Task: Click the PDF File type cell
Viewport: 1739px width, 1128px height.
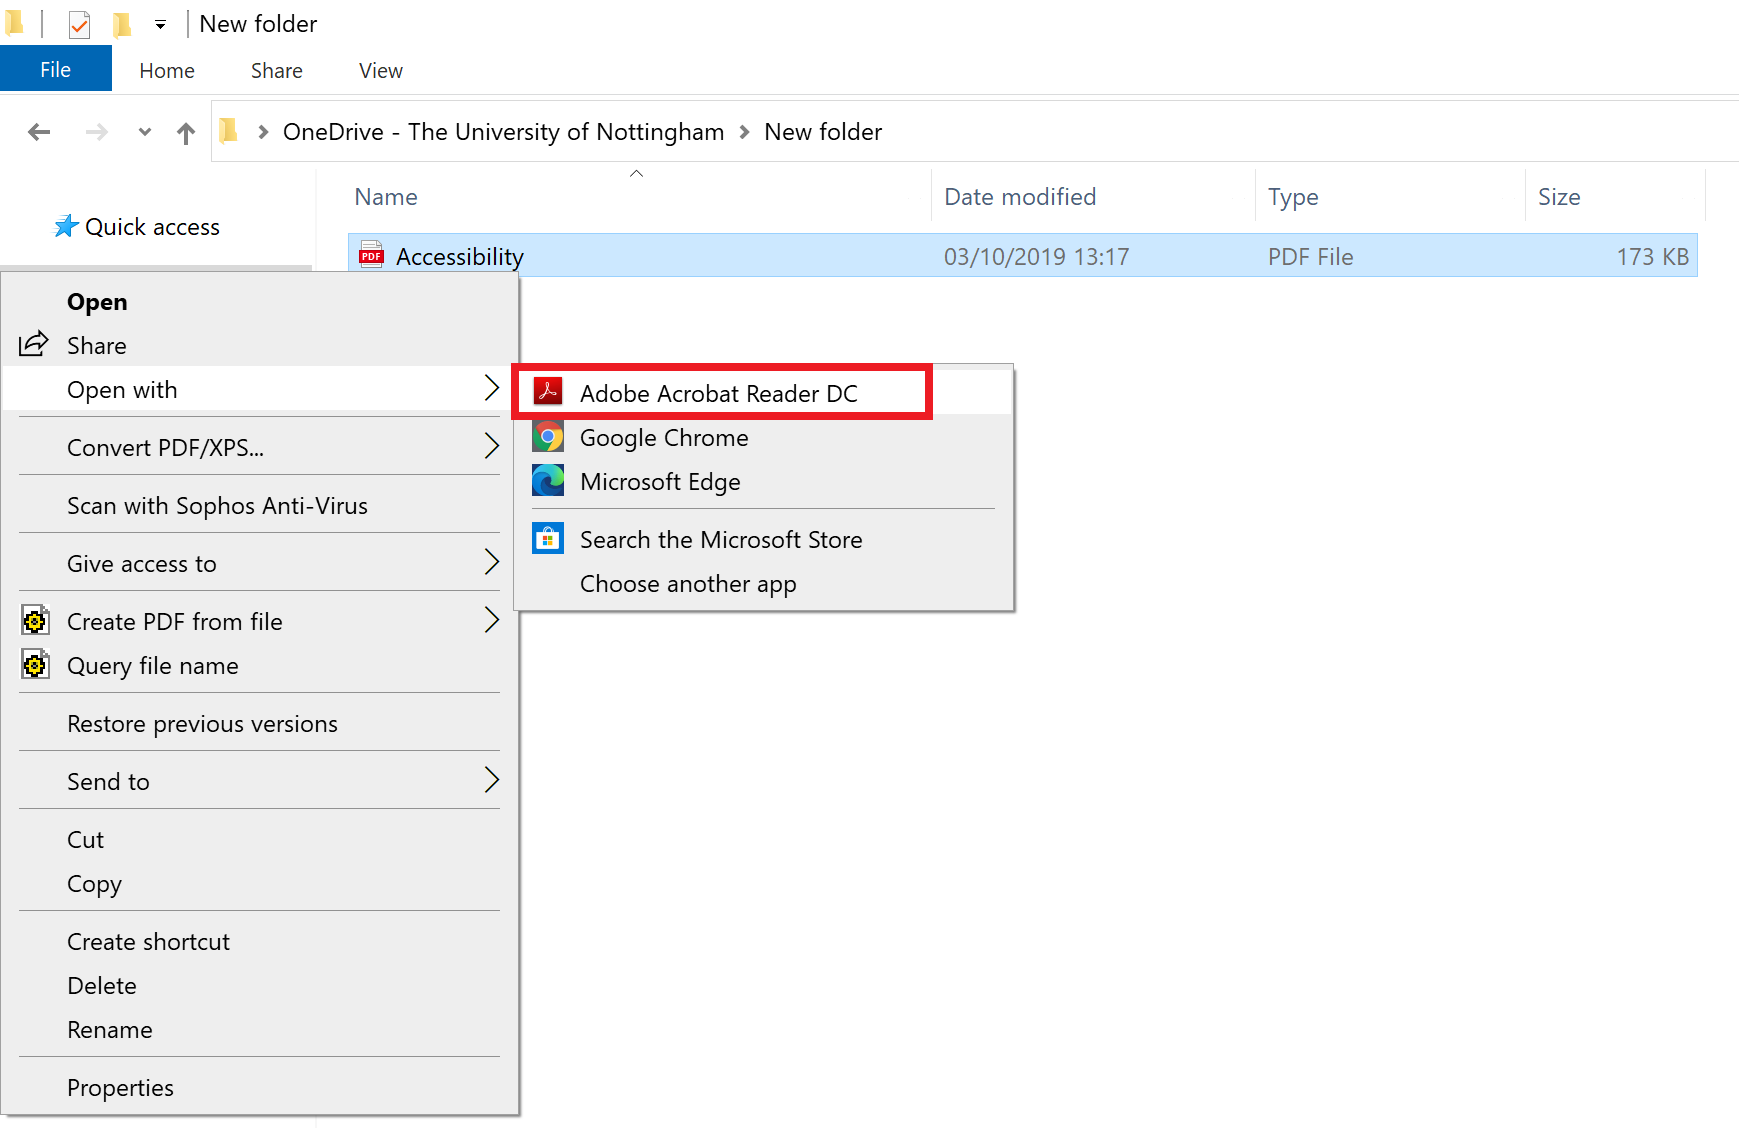Action: click(1310, 257)
